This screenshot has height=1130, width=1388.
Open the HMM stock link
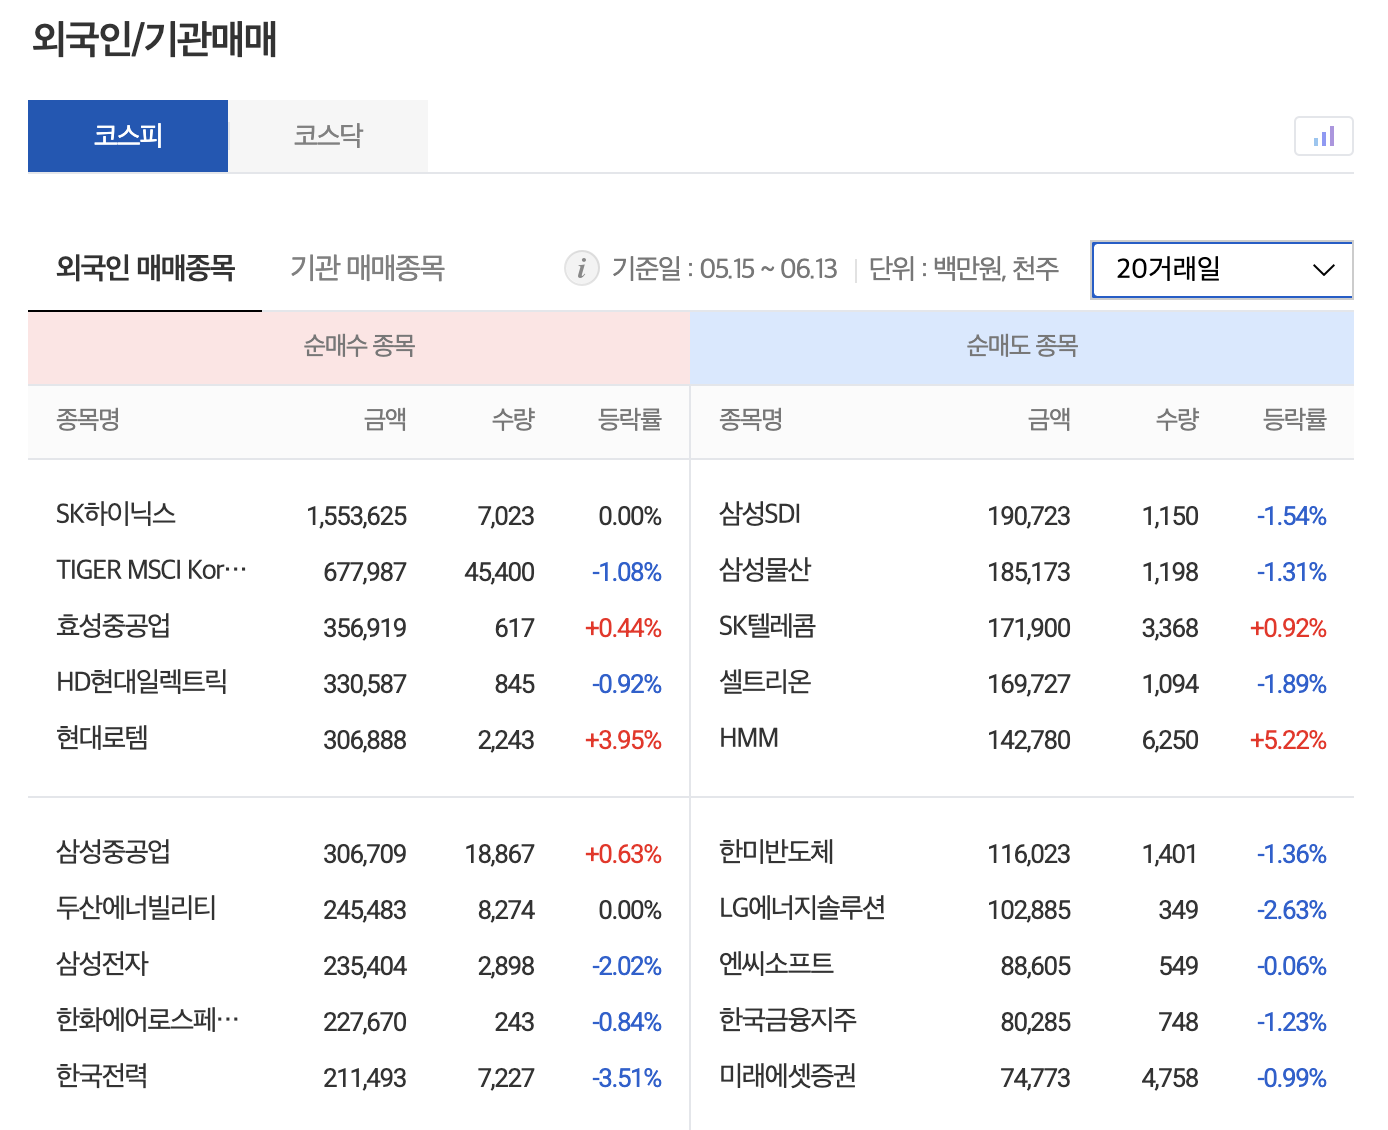749,738
